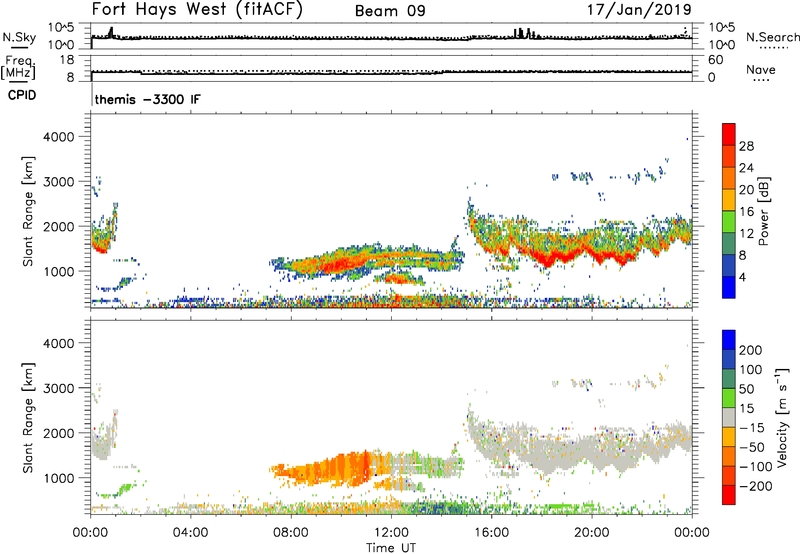Viewport: 800px width, 554px height.
Task: Click the "04:00" time tick label
Action: (191, 533)
